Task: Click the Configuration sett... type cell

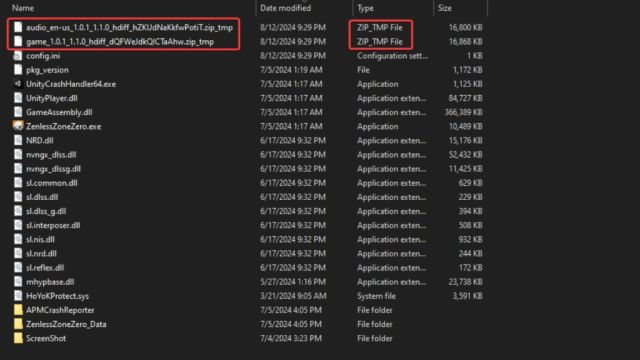Action: 393,56
